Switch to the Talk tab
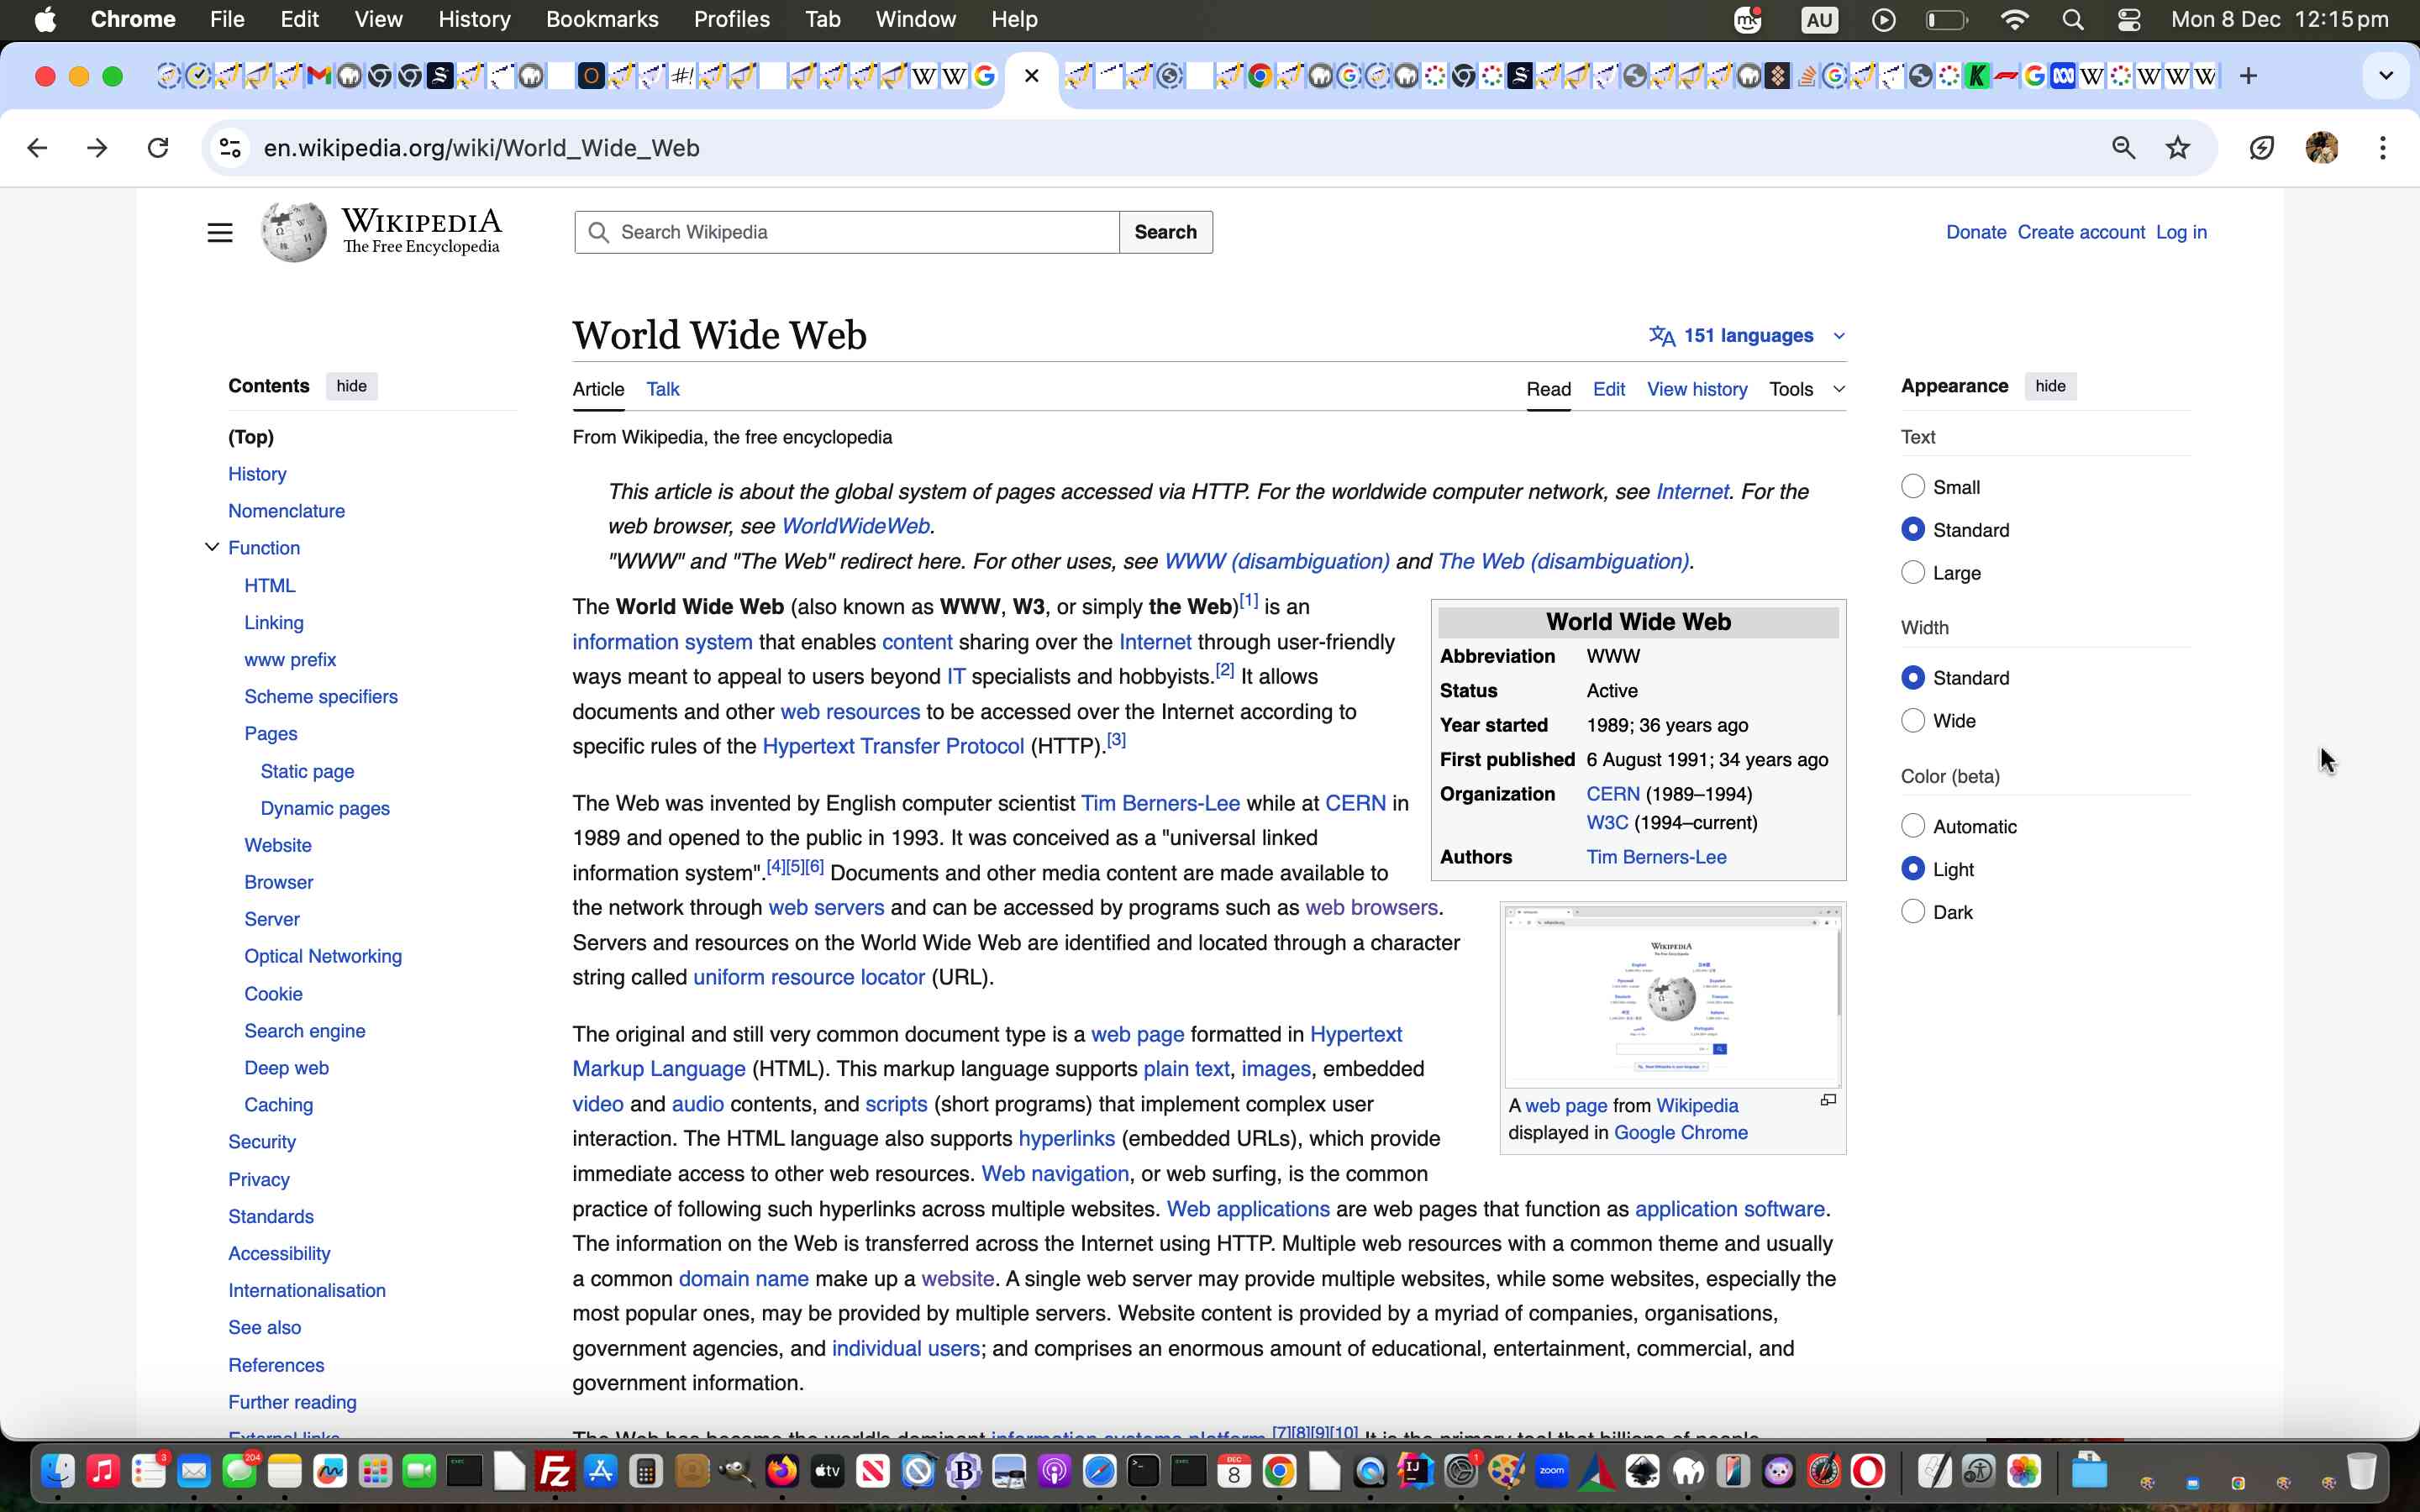The image size is (2420, 1512). (x=662, y=389)
